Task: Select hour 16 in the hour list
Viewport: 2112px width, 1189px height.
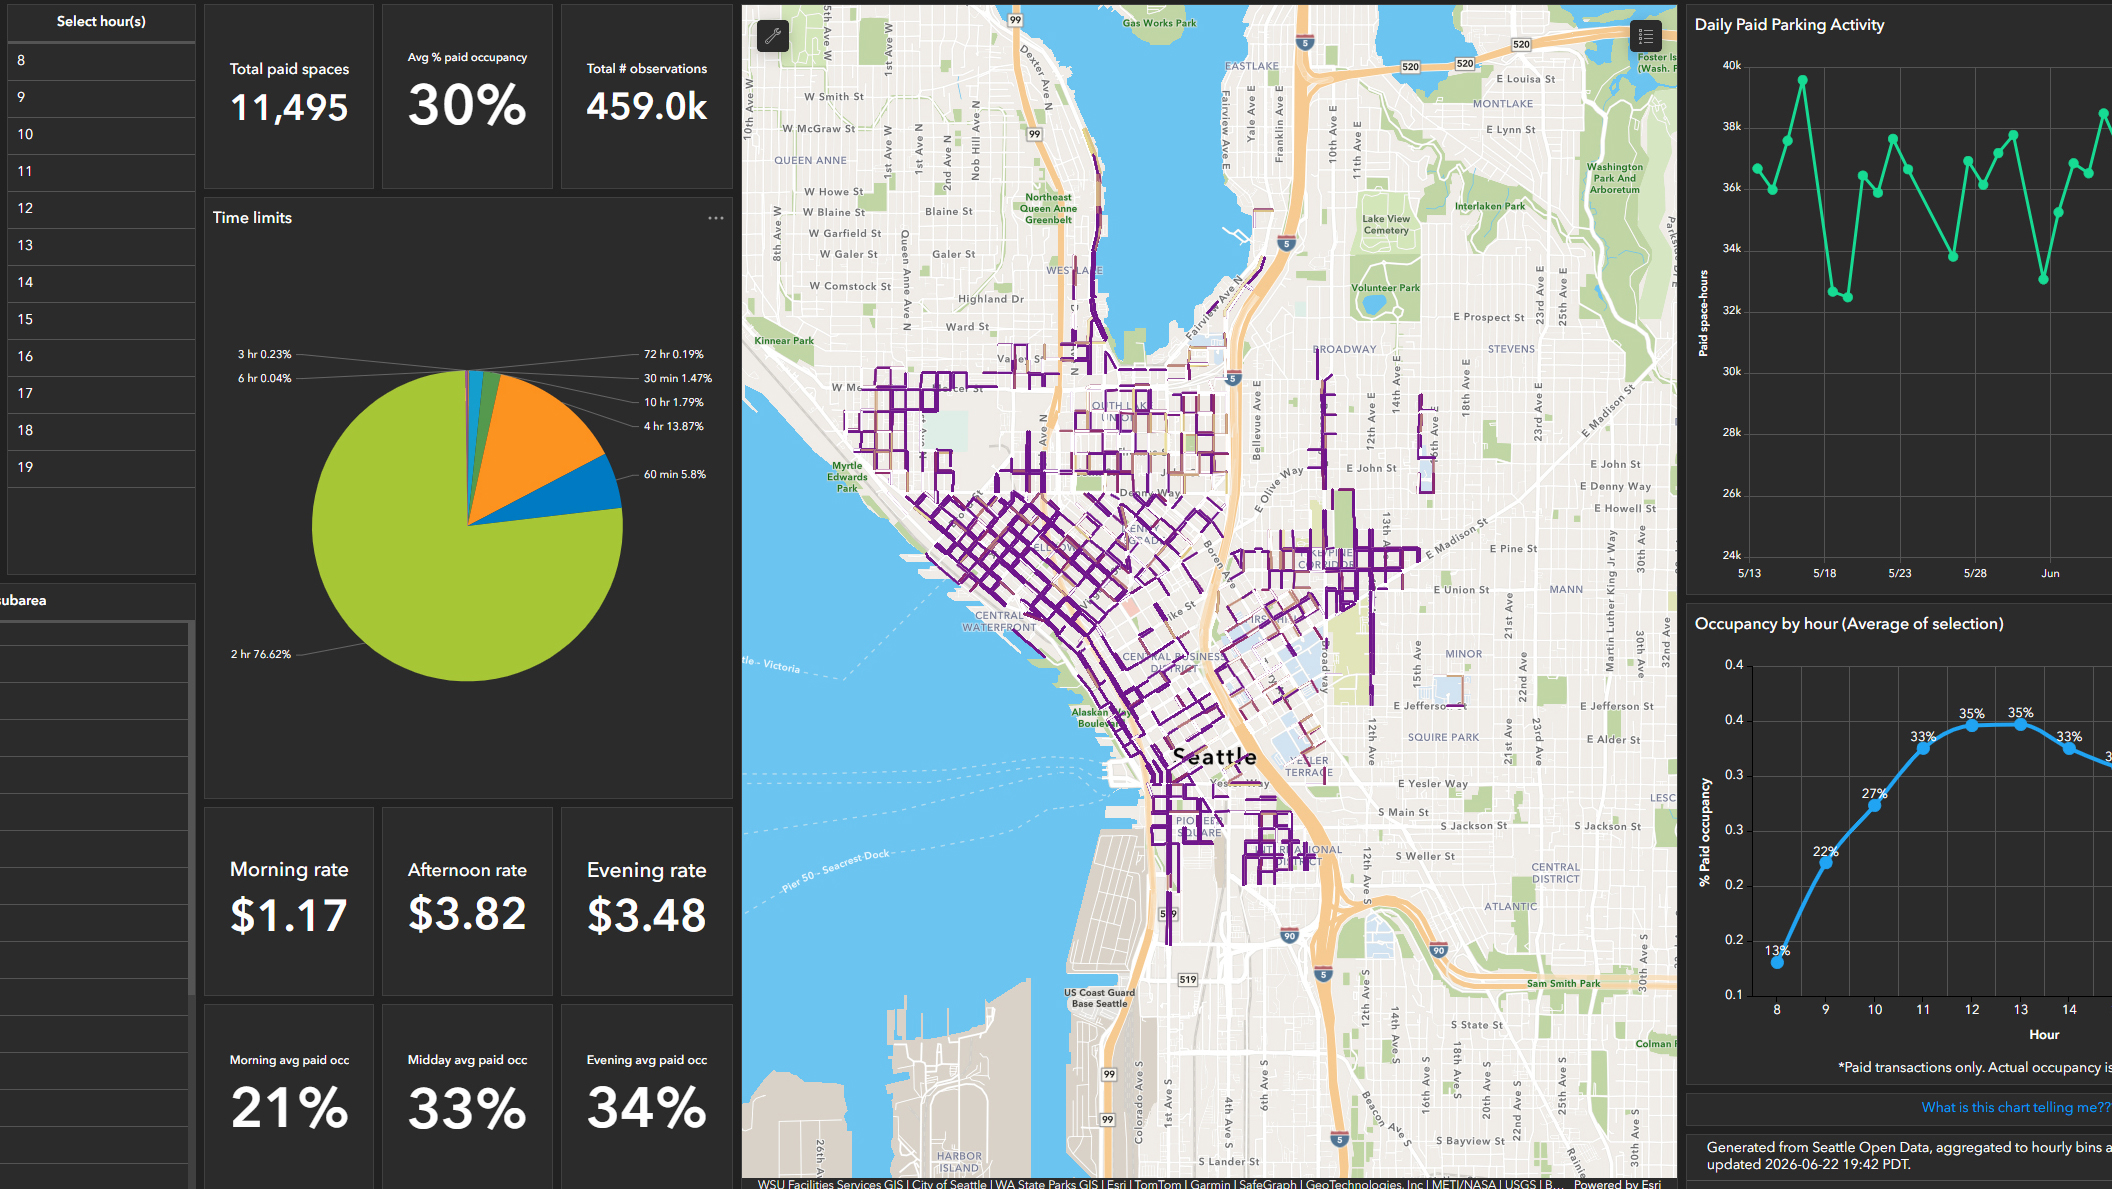Action: tap(101, 357)
